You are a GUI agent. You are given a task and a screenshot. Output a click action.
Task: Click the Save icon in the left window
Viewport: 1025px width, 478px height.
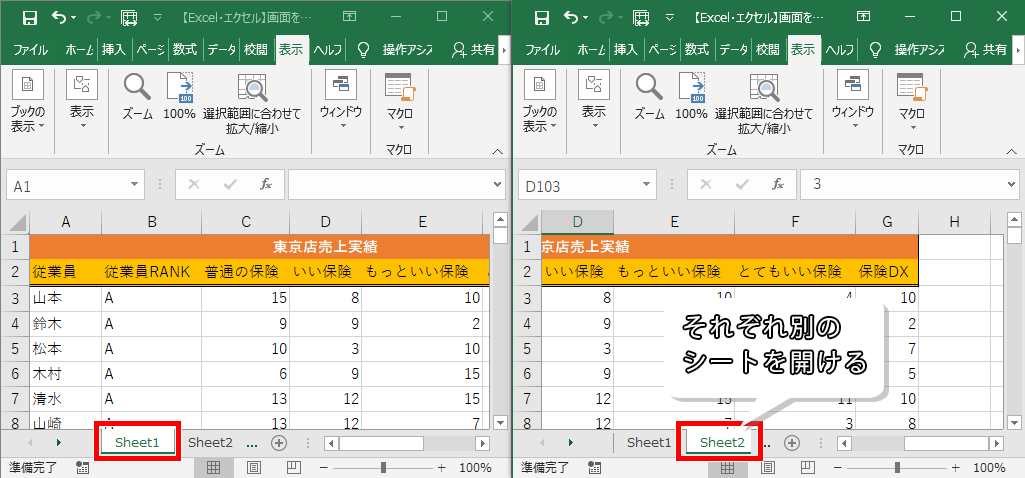tap(29, 18)
